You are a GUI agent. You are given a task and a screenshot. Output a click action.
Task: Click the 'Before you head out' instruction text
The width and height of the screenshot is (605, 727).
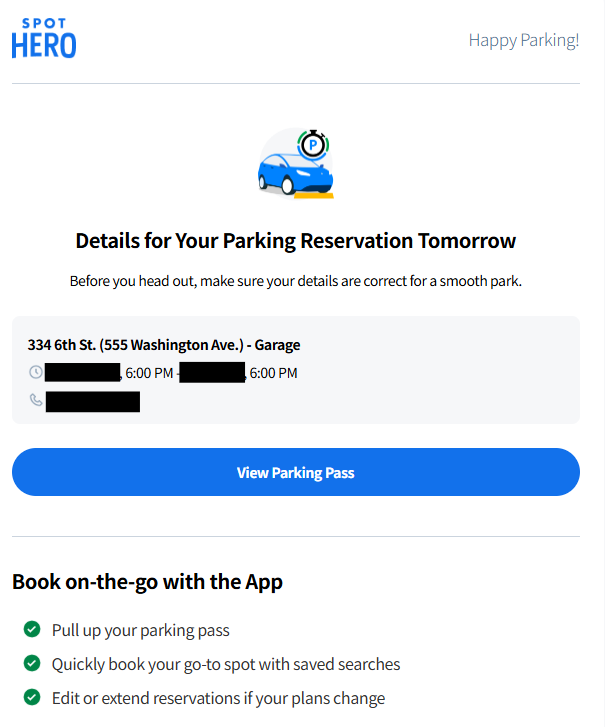click(295, 281)
